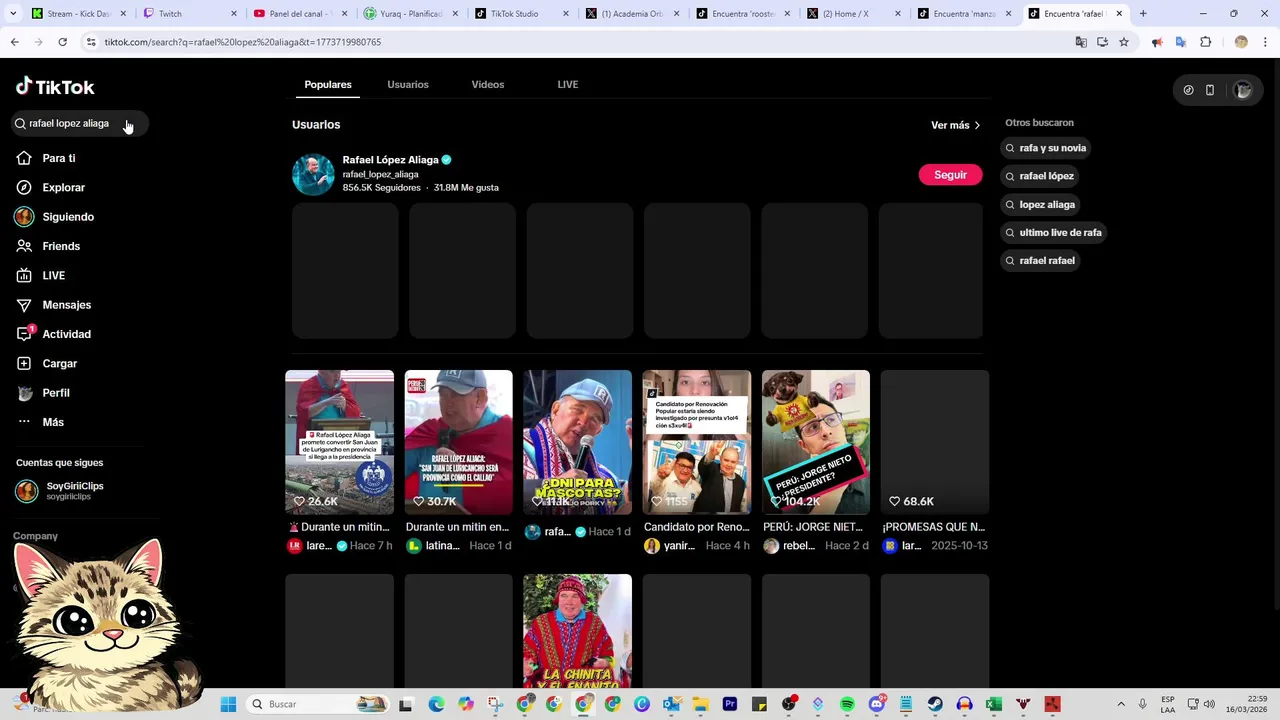This screenshot has height=720, width=1280.
Task: Open SoyGiriiiClips followed account
Action: point(61,490)
